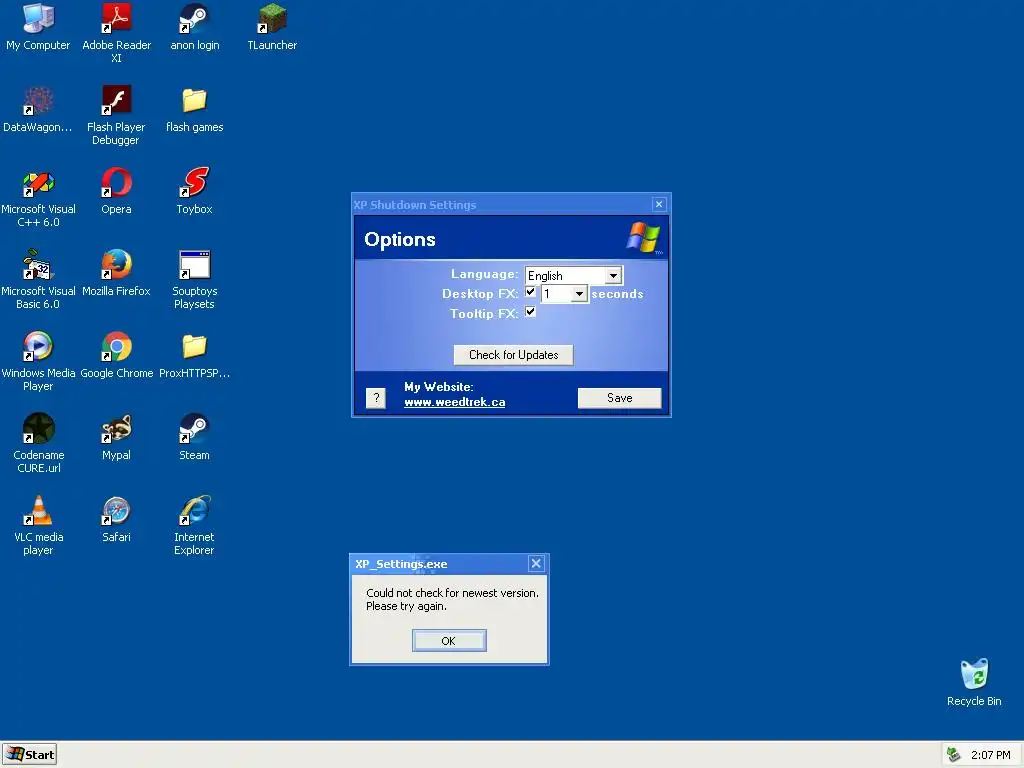
Task: Click the Check for Updates button
Action: pyautogui.click(x=513, y=355)
